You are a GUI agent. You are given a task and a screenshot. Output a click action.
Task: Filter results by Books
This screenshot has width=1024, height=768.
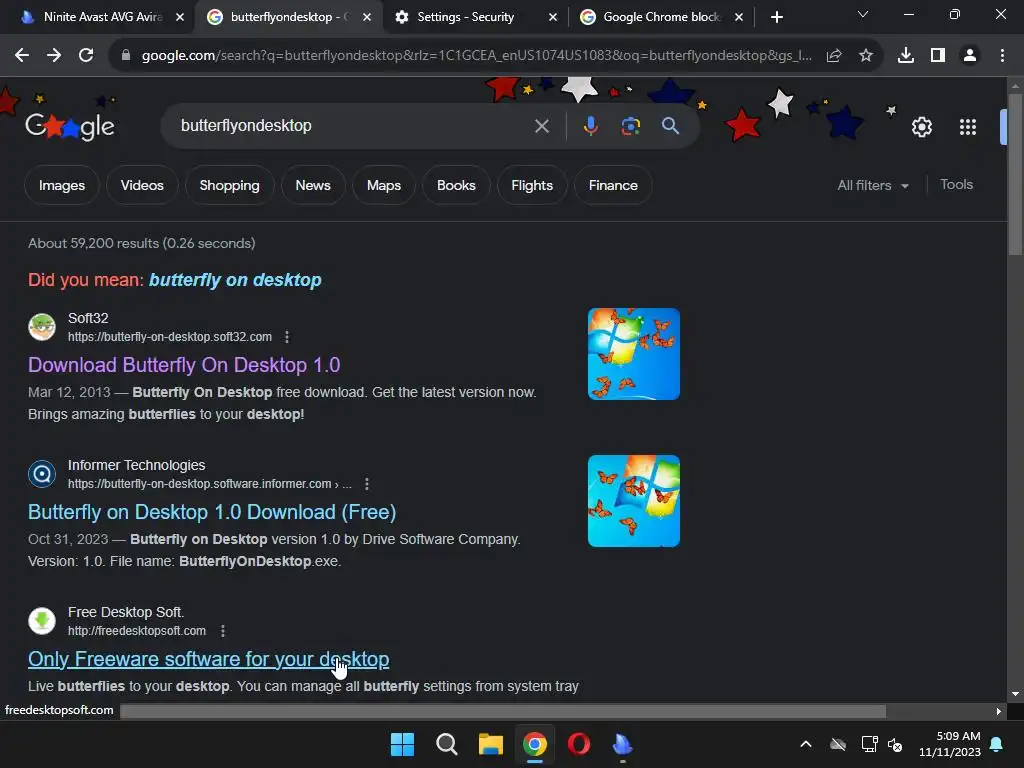pos(456,185)
